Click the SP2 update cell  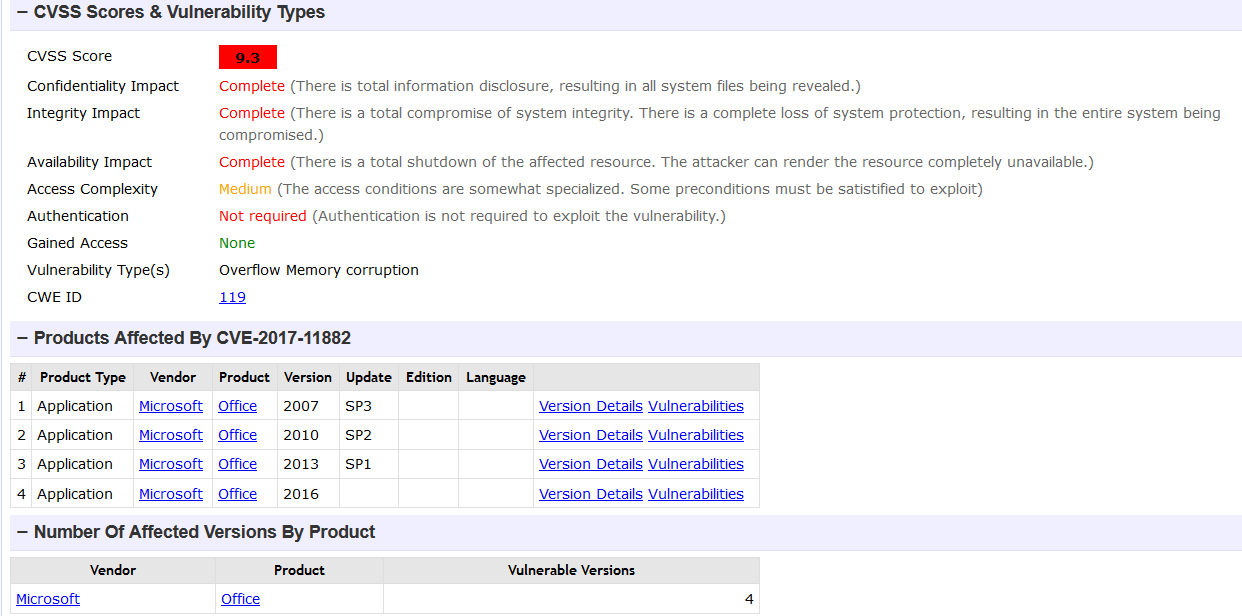tap(369, 435)
